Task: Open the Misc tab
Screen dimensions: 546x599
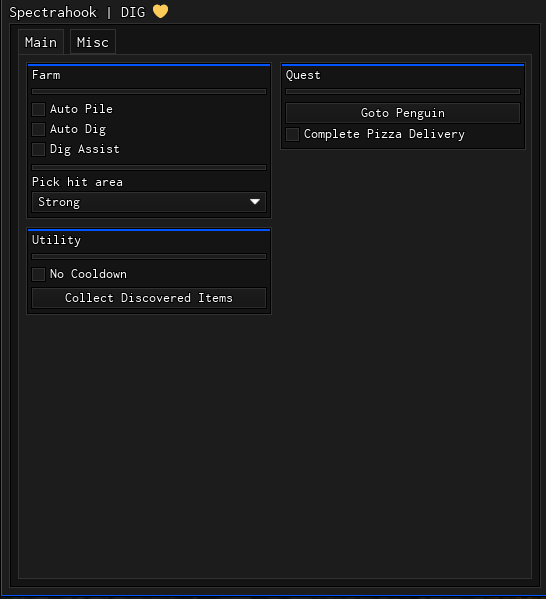Action: point(93,42)
